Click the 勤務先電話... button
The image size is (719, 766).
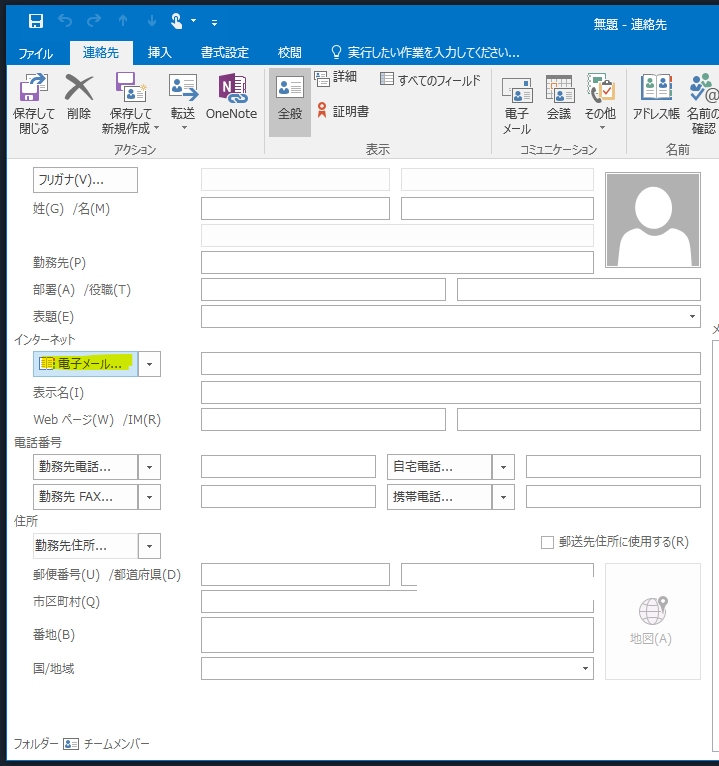[85, 468]
